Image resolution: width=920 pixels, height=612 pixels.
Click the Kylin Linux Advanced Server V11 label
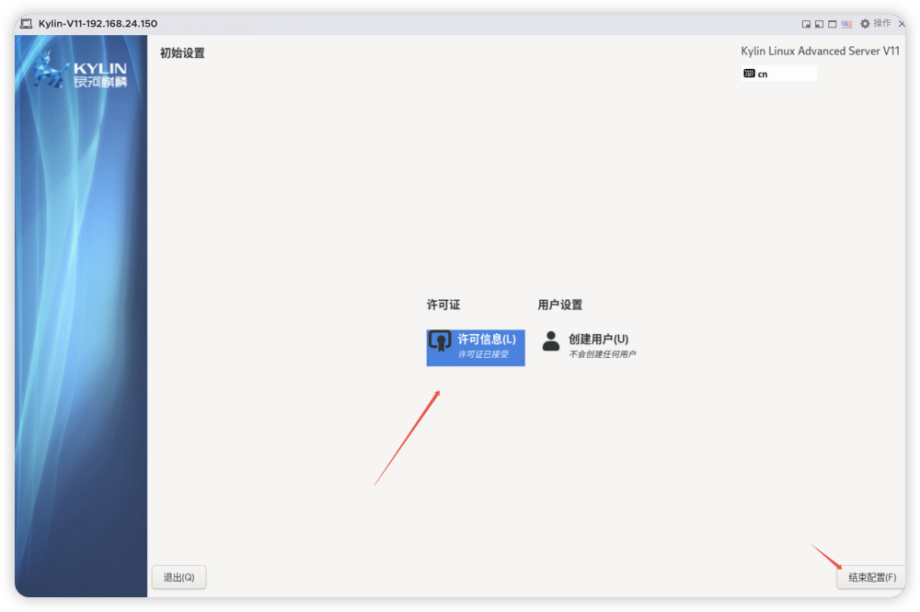(x=820, y=51)
